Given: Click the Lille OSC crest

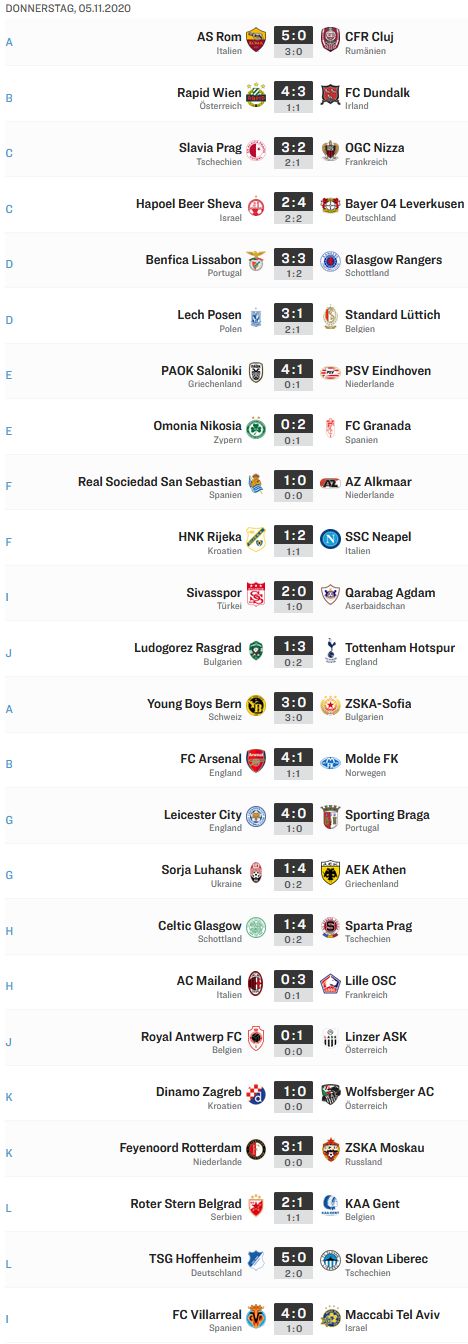Looking at the screenshot, I should tap(330, 981).
